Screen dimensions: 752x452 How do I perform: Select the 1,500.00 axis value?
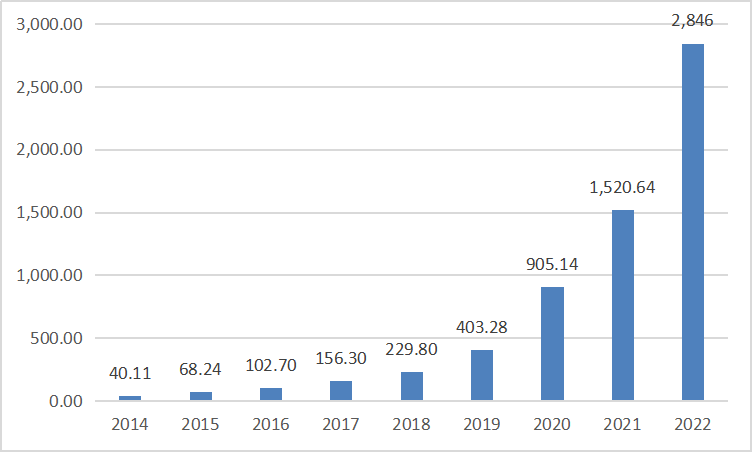coord(49,213)
